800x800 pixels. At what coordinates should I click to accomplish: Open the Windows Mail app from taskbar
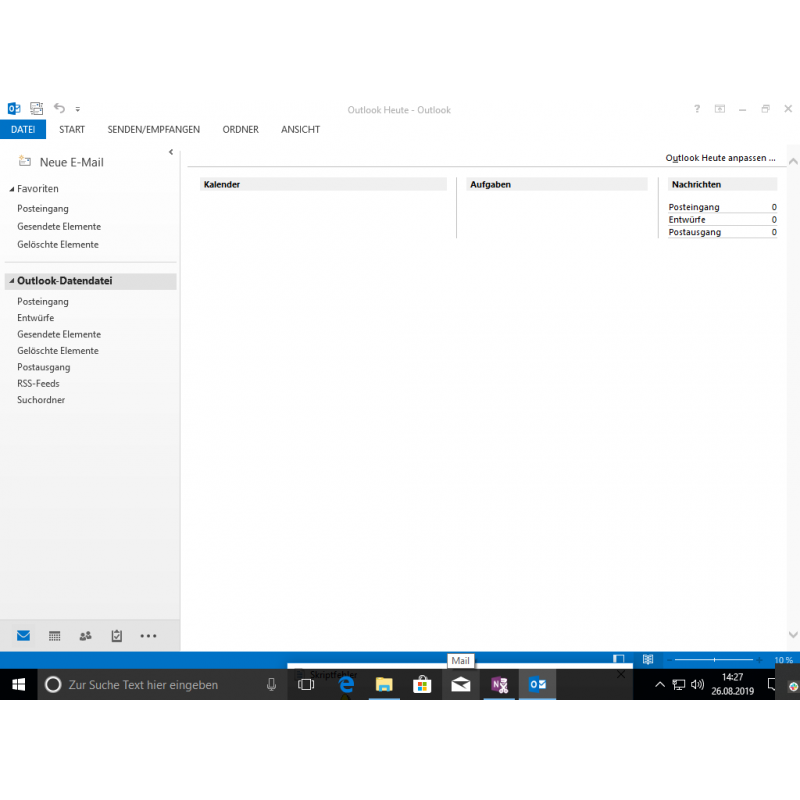460,685
